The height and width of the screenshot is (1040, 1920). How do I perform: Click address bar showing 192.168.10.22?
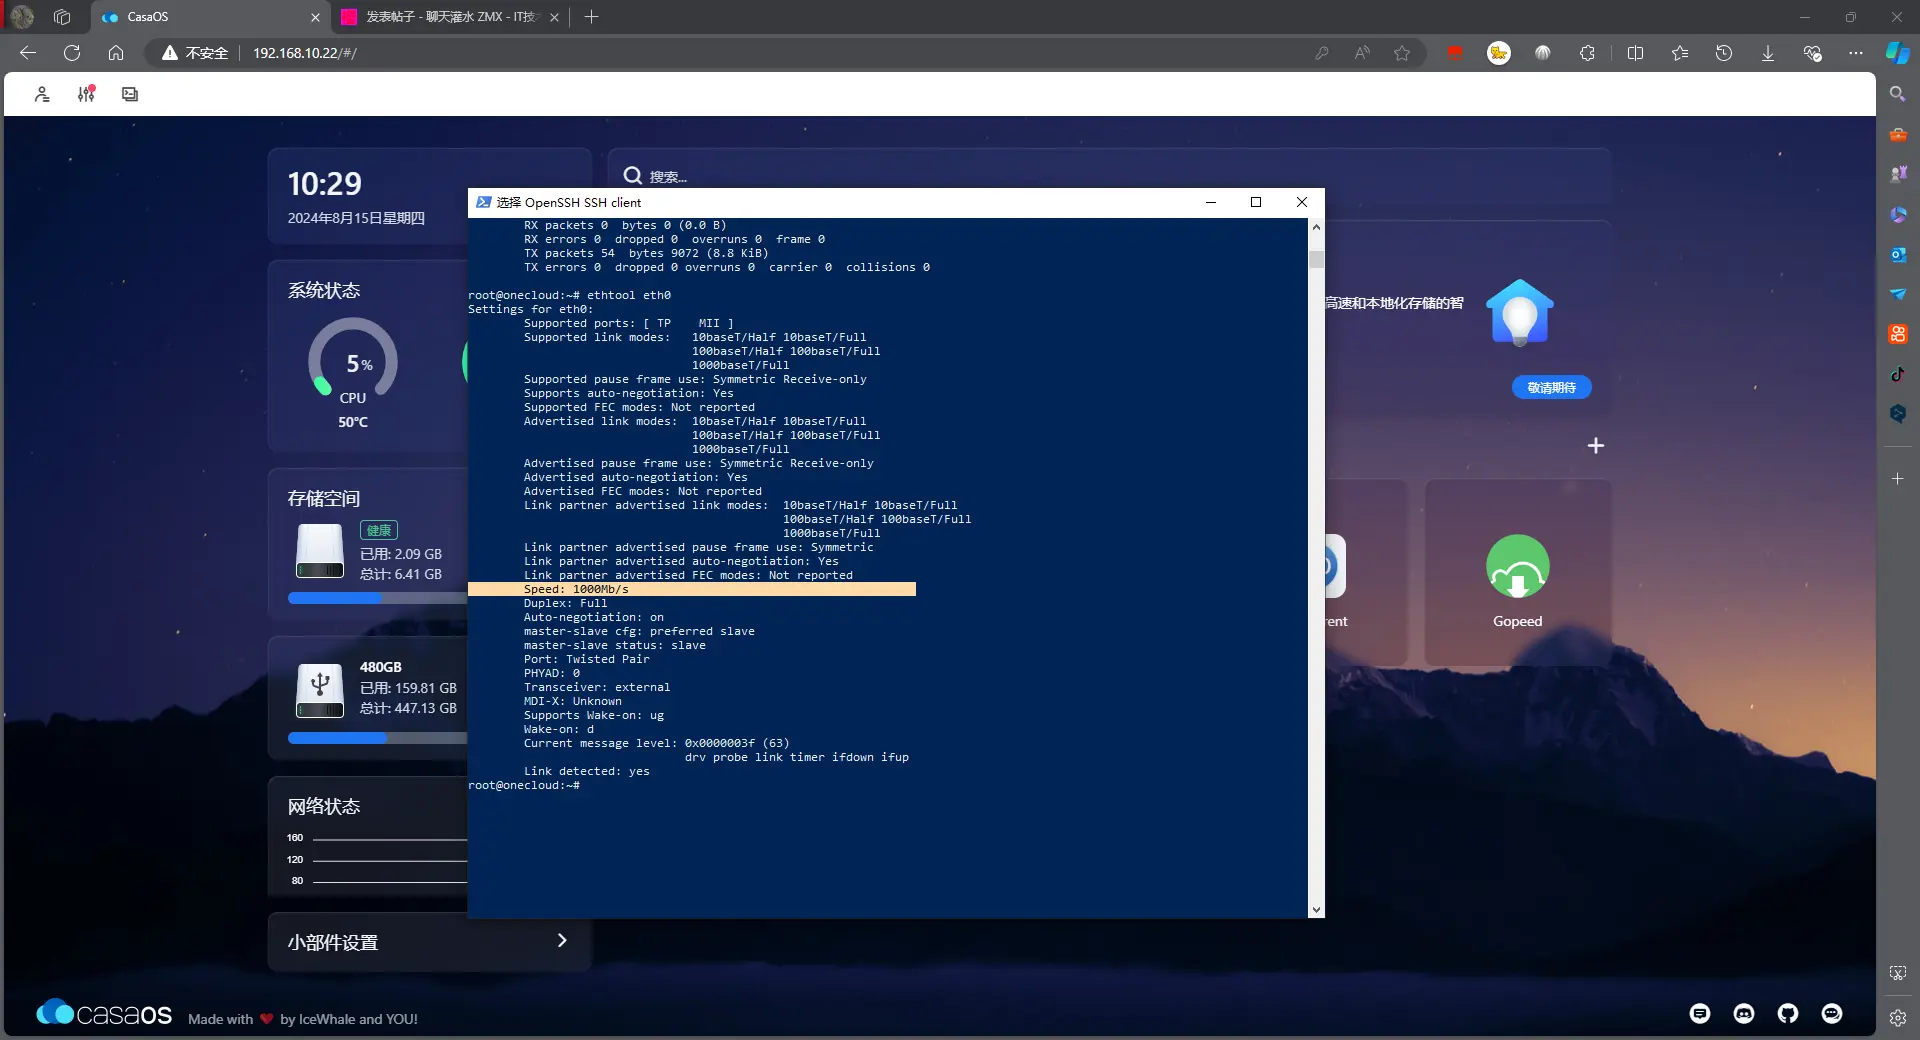[305, 53]
